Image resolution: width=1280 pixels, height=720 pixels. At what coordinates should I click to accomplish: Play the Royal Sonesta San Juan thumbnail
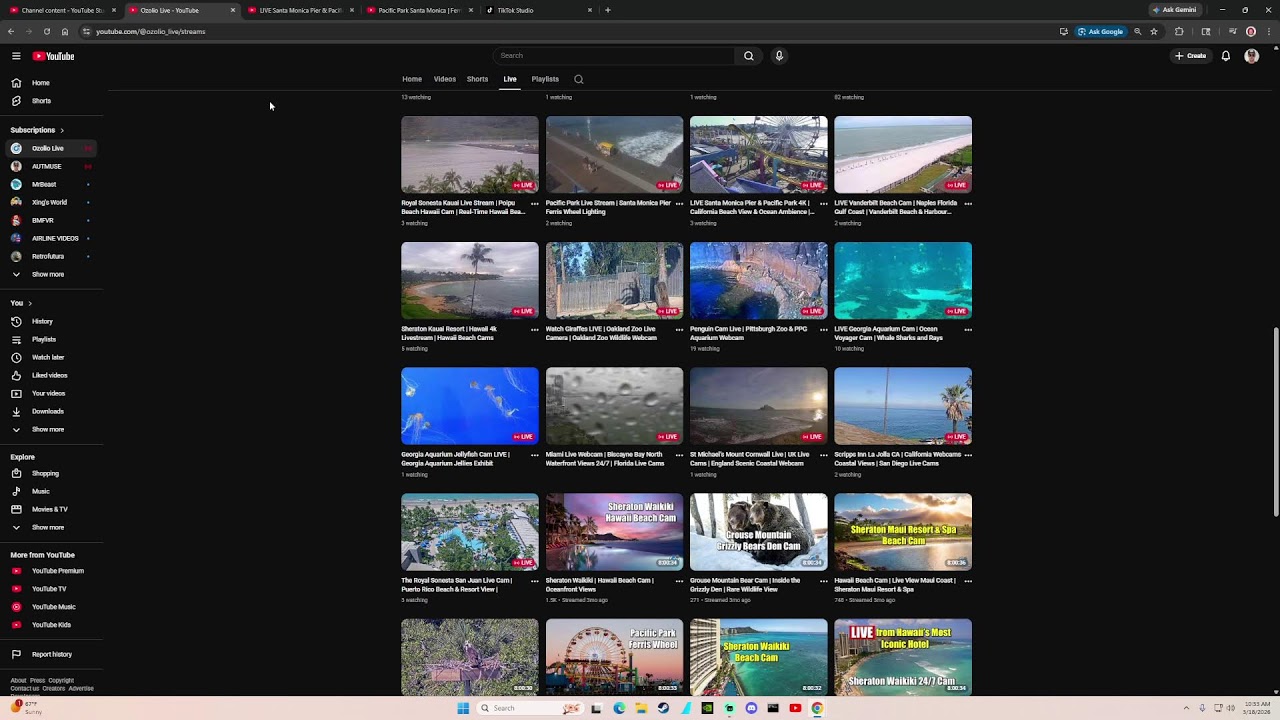(x=470, y=532)
